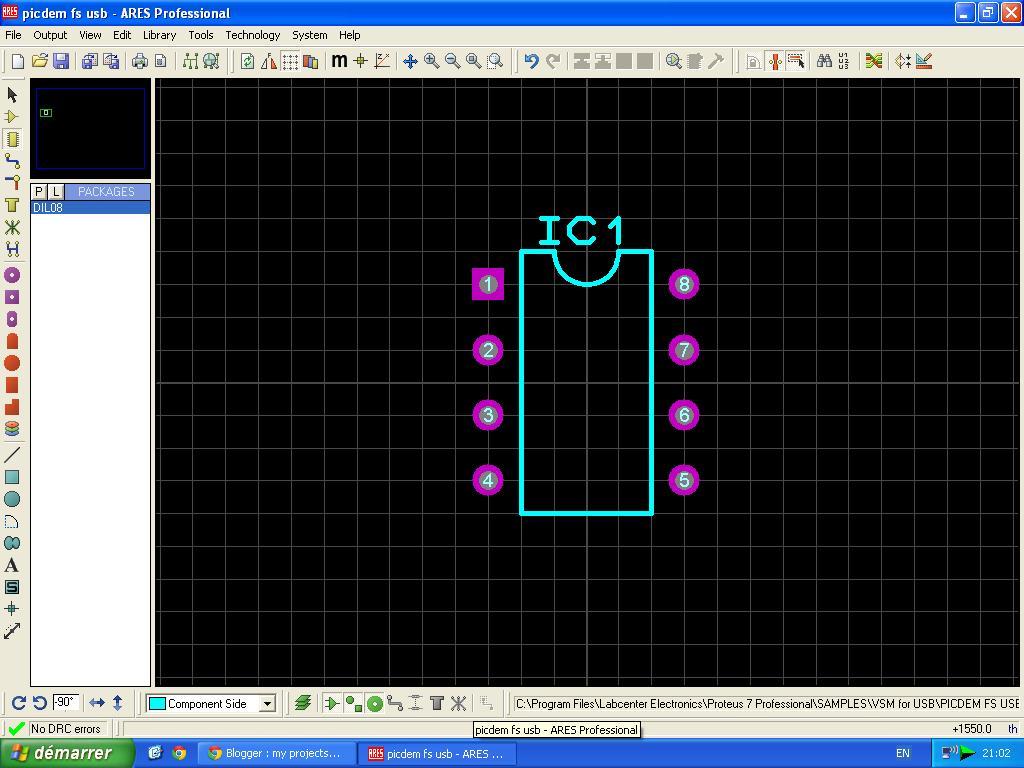This screenshot has width=1024, height=768.
Task: Choose the marker placement tool
Action: click(x=12, y=609)
